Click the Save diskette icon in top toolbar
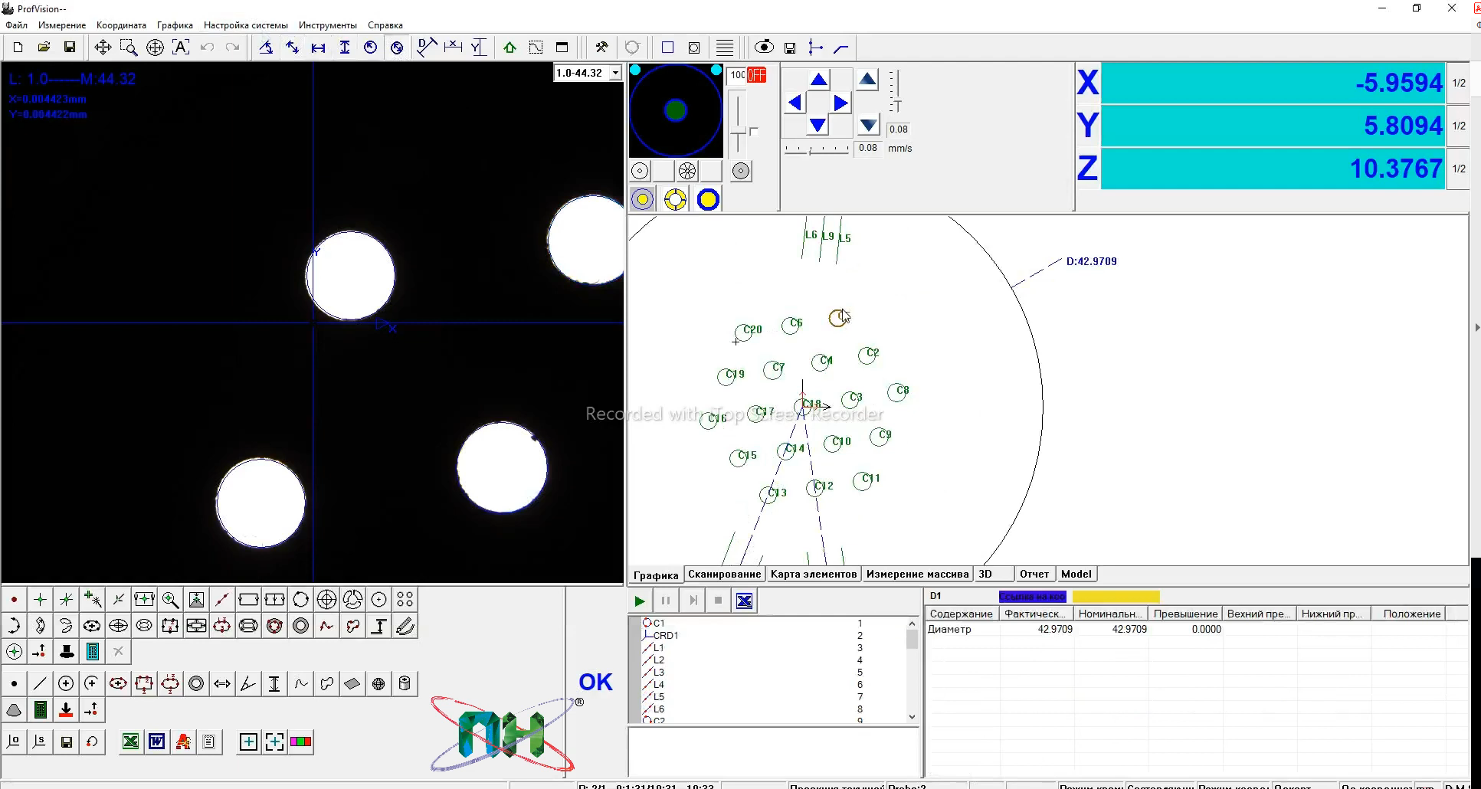The height and width of the screenshot is (789, 1481). tap(69, 47)
